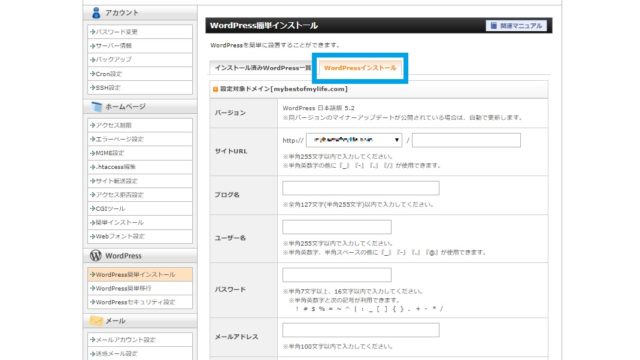This screenshot has height=360, width=640.
Task: Open アクセス拒否設定 link
Action: pos(140,195)
